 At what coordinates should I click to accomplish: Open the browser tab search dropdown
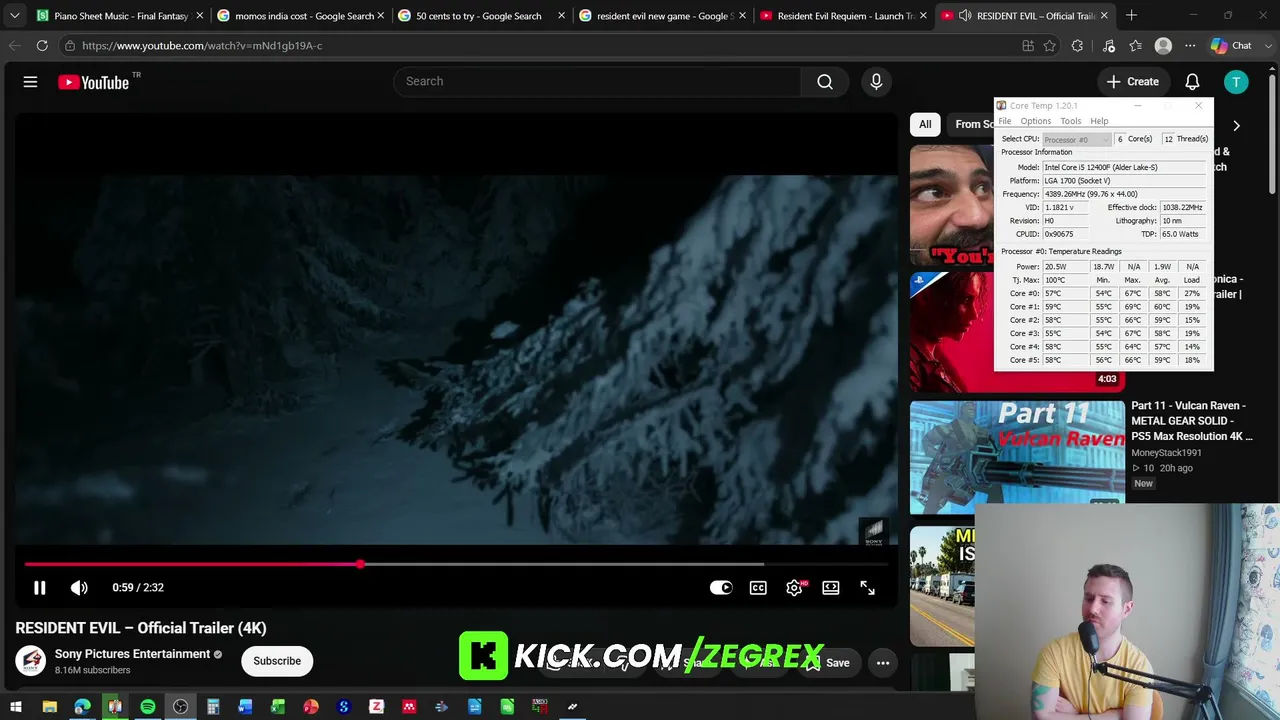[x=14, y=16]
